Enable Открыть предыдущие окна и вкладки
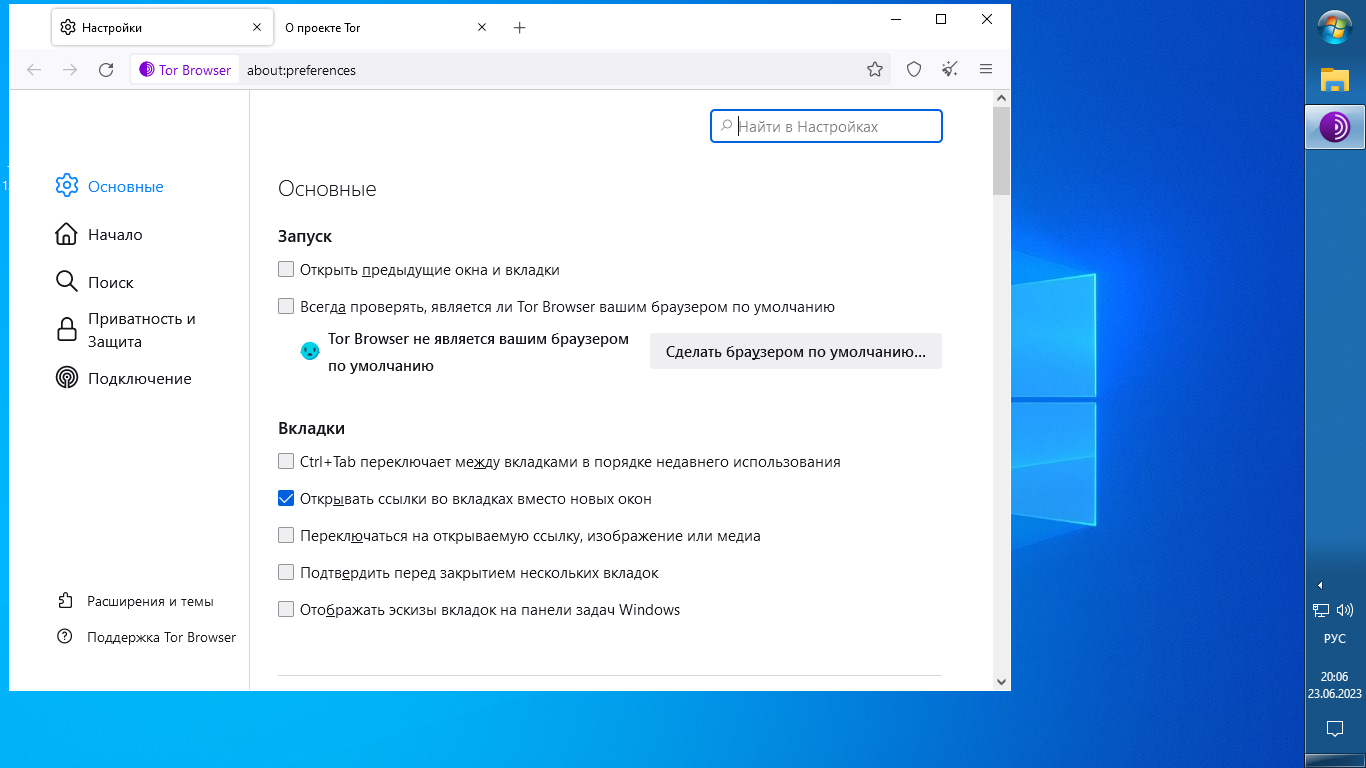 286,269
